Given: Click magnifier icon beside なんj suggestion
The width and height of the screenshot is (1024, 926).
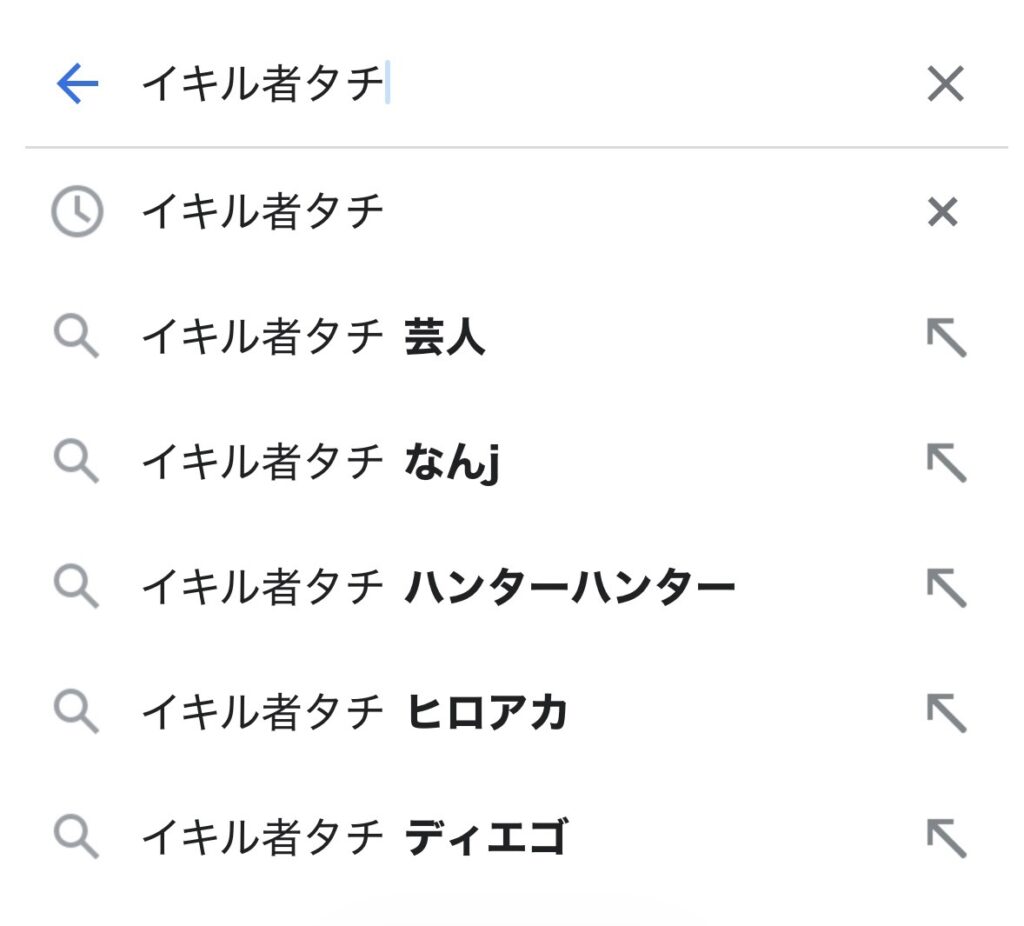Looking at the screenshot, I should (x=76, y=463).
